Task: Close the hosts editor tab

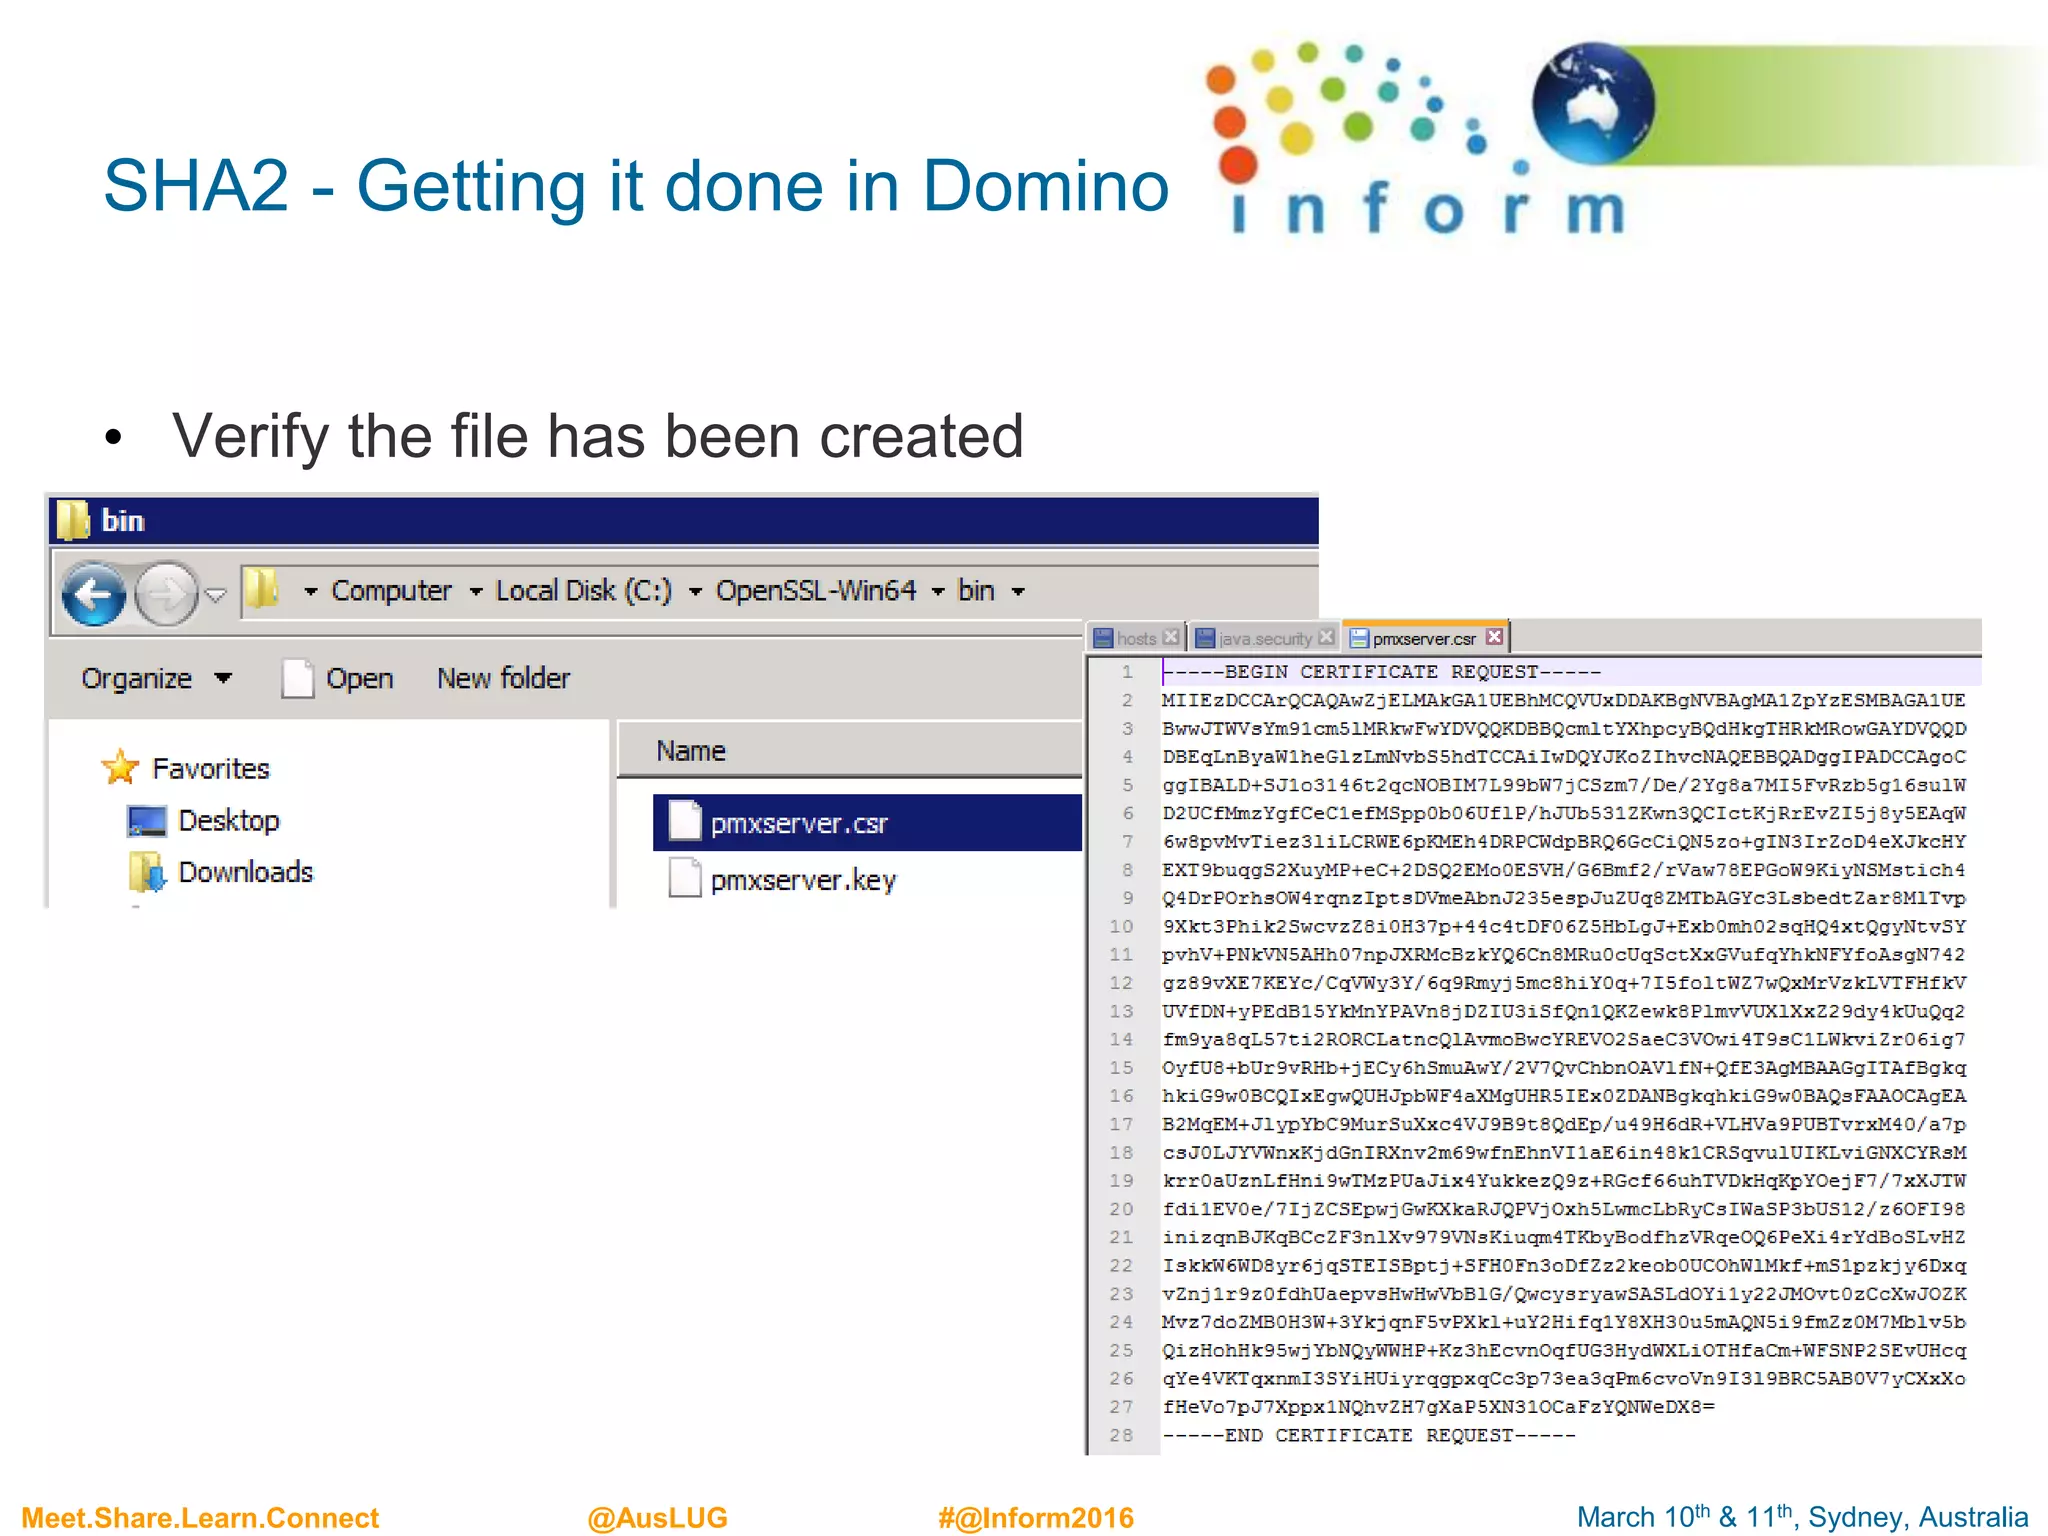Action: click(x=1172, y=637)
